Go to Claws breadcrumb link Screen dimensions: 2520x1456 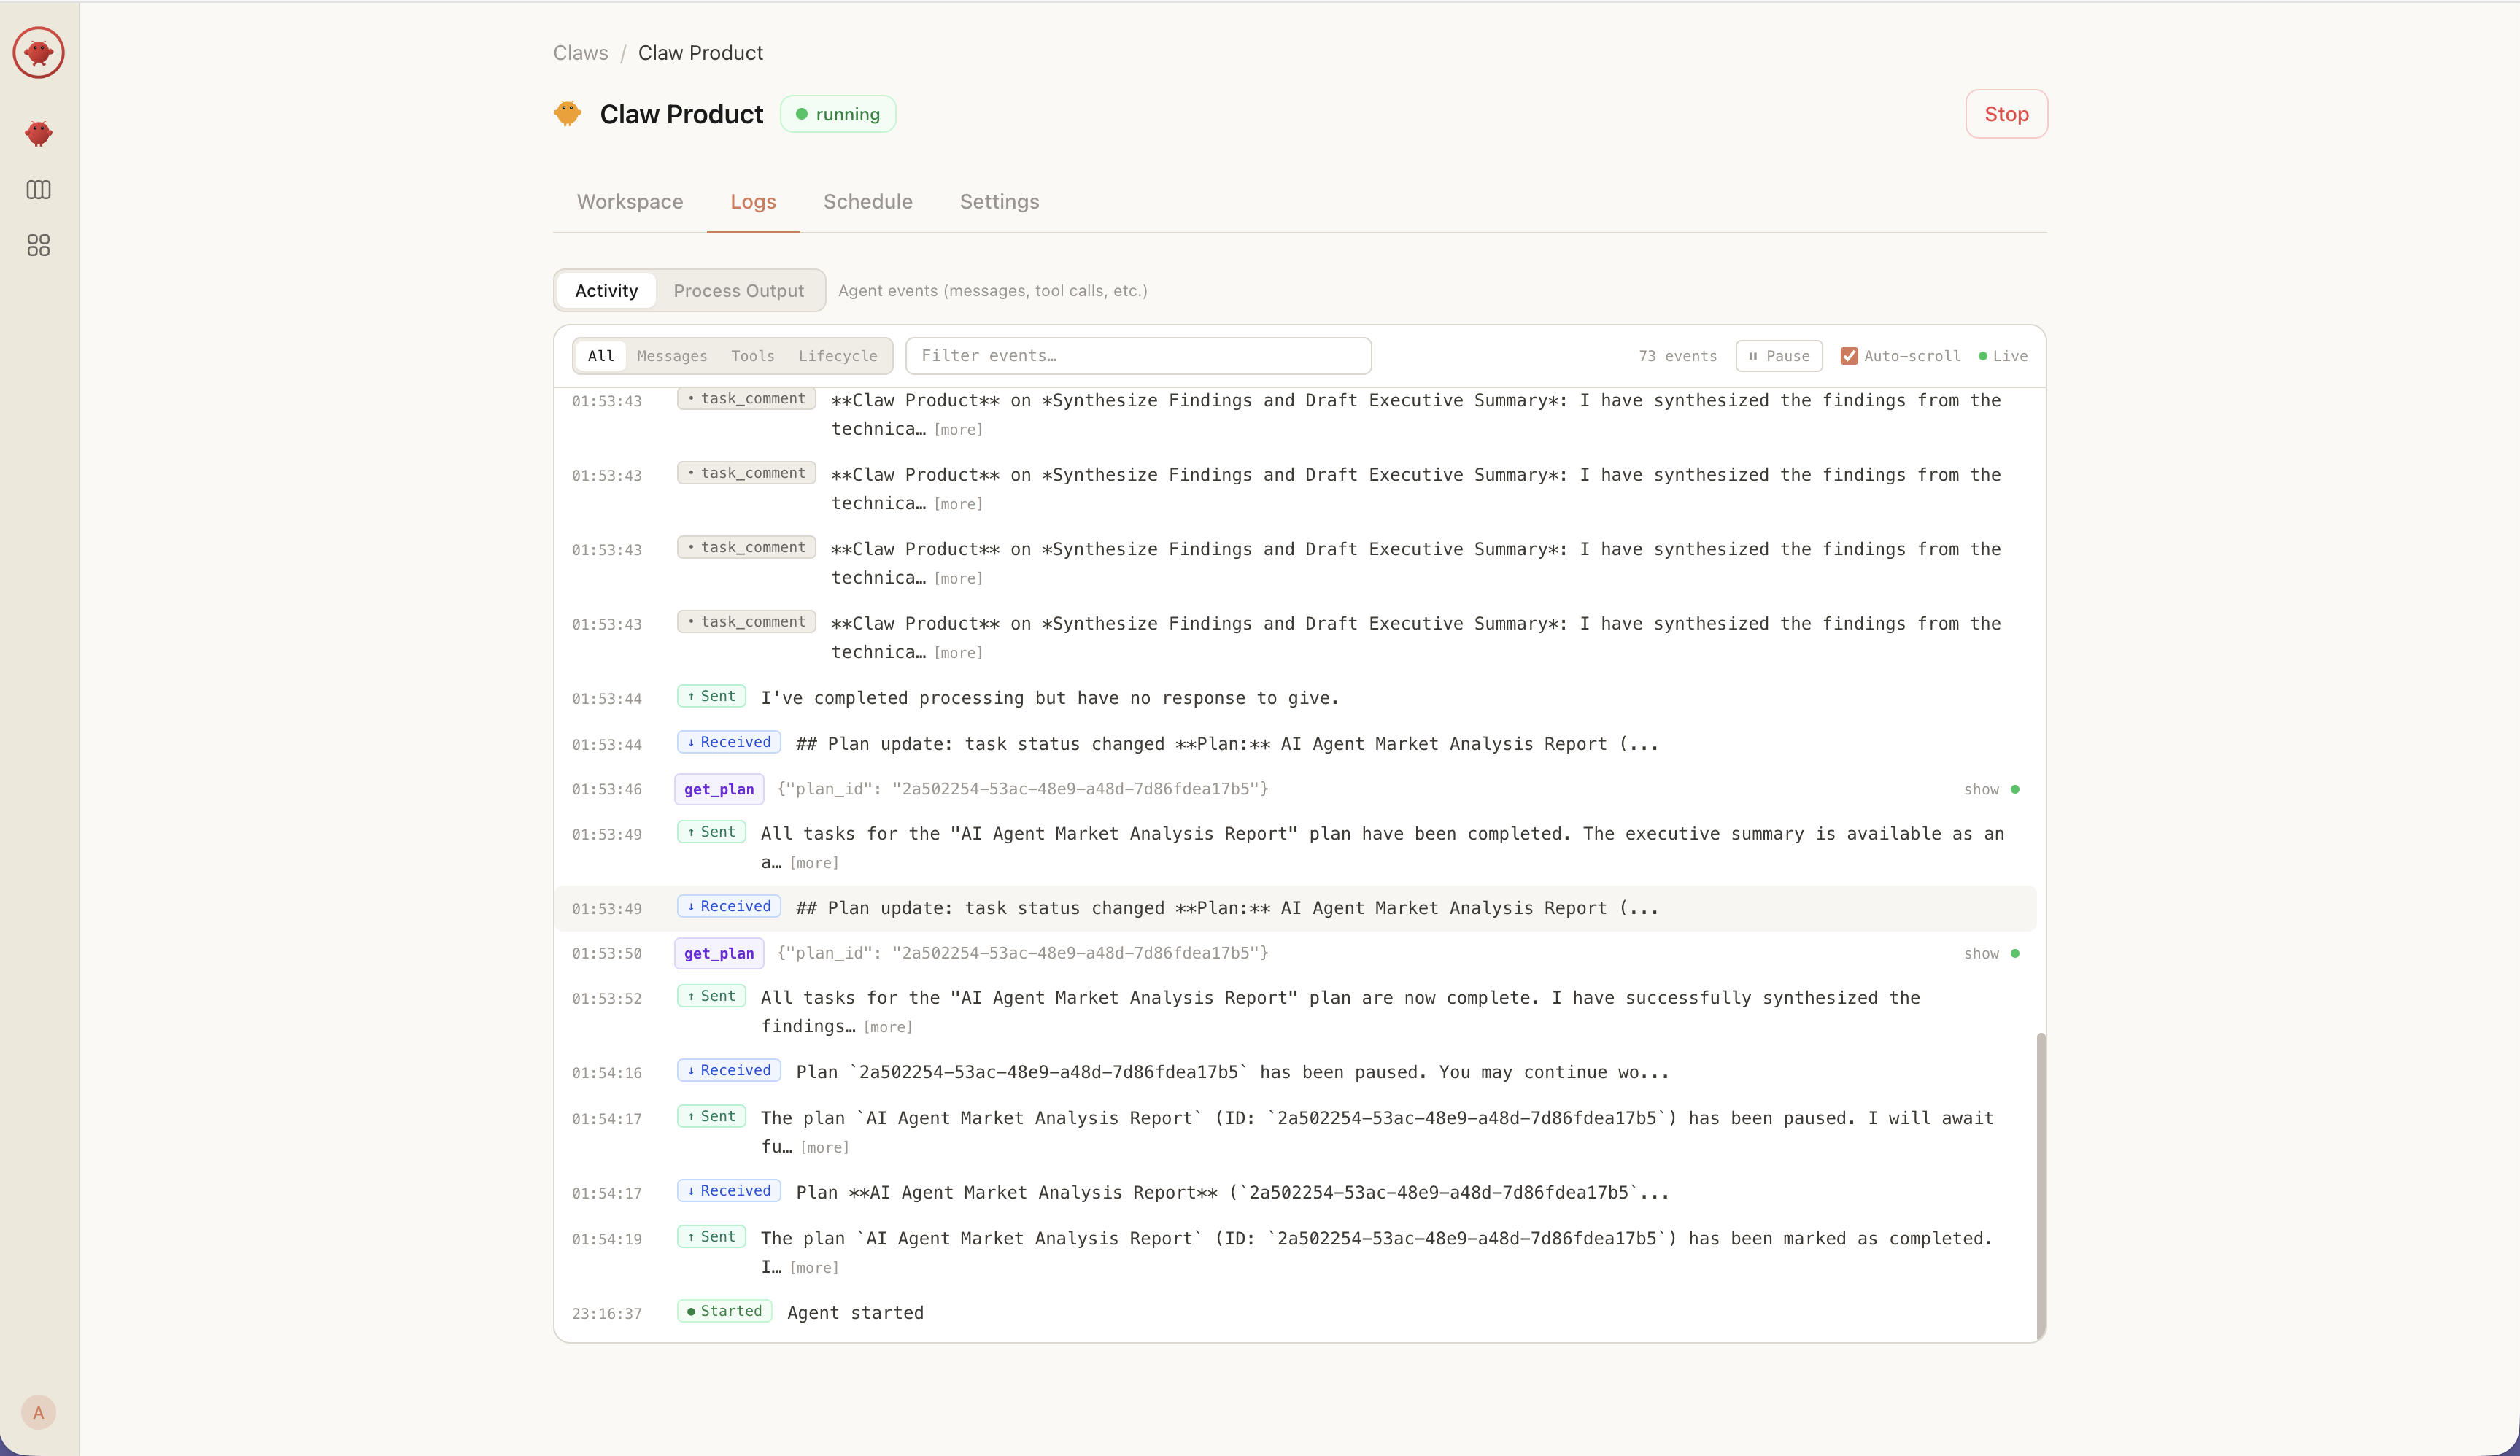click(580, 53)
